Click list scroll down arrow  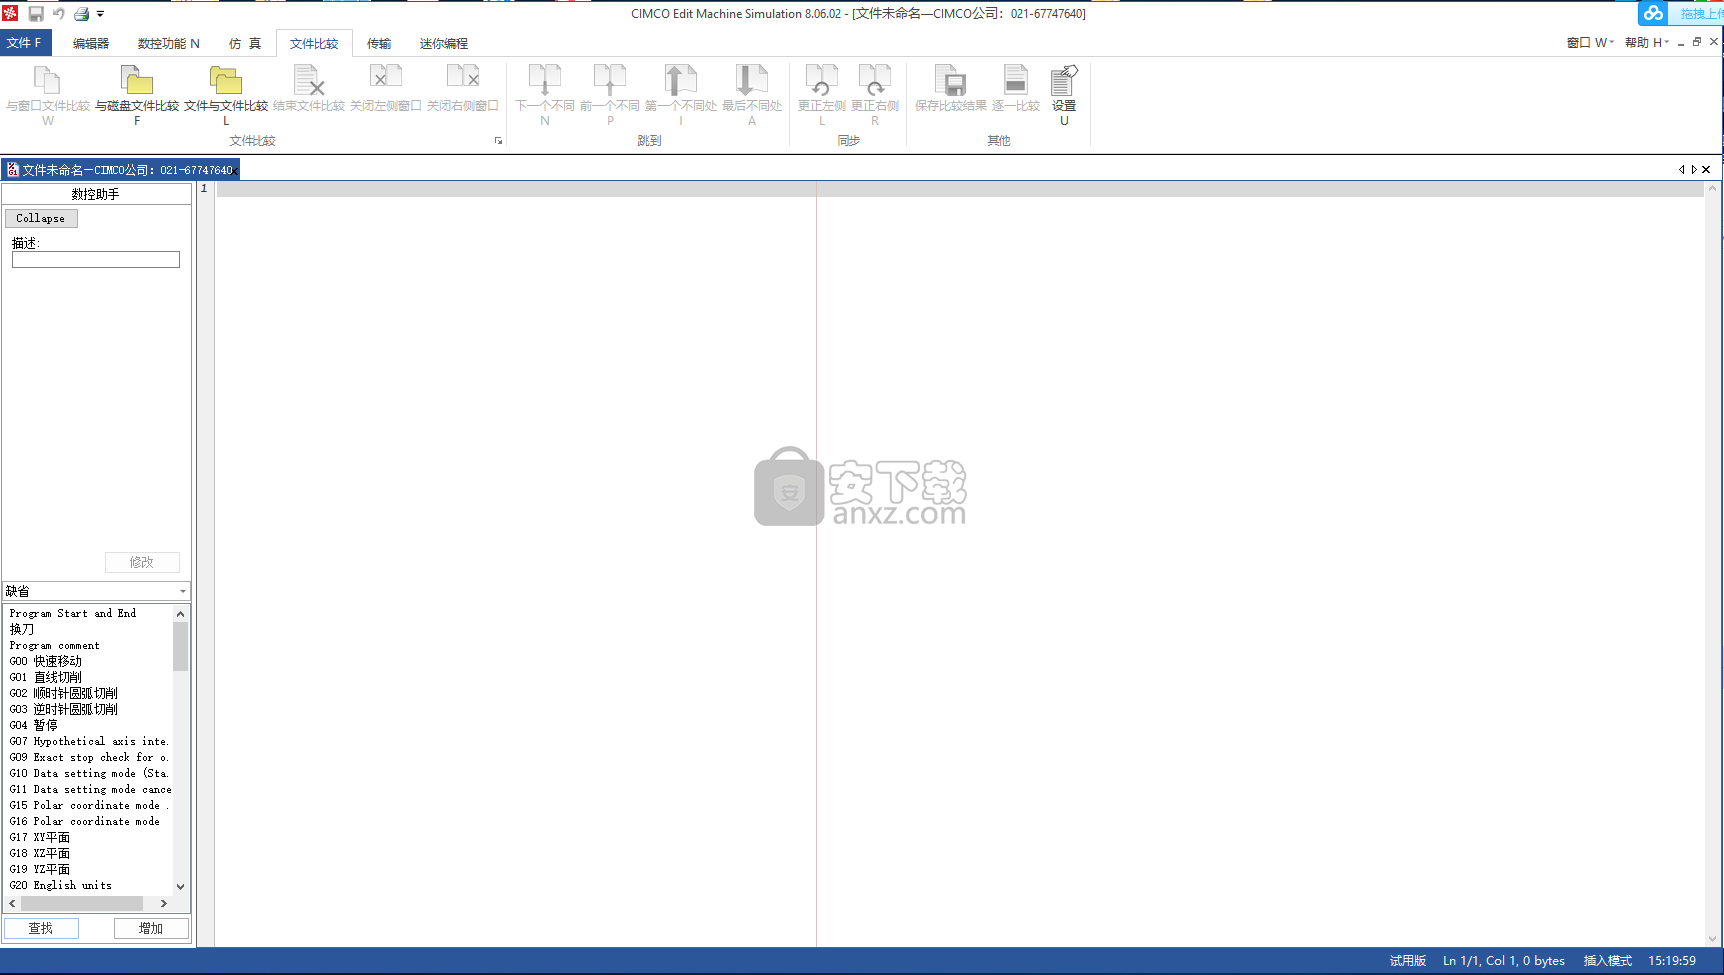click(181, 886)
